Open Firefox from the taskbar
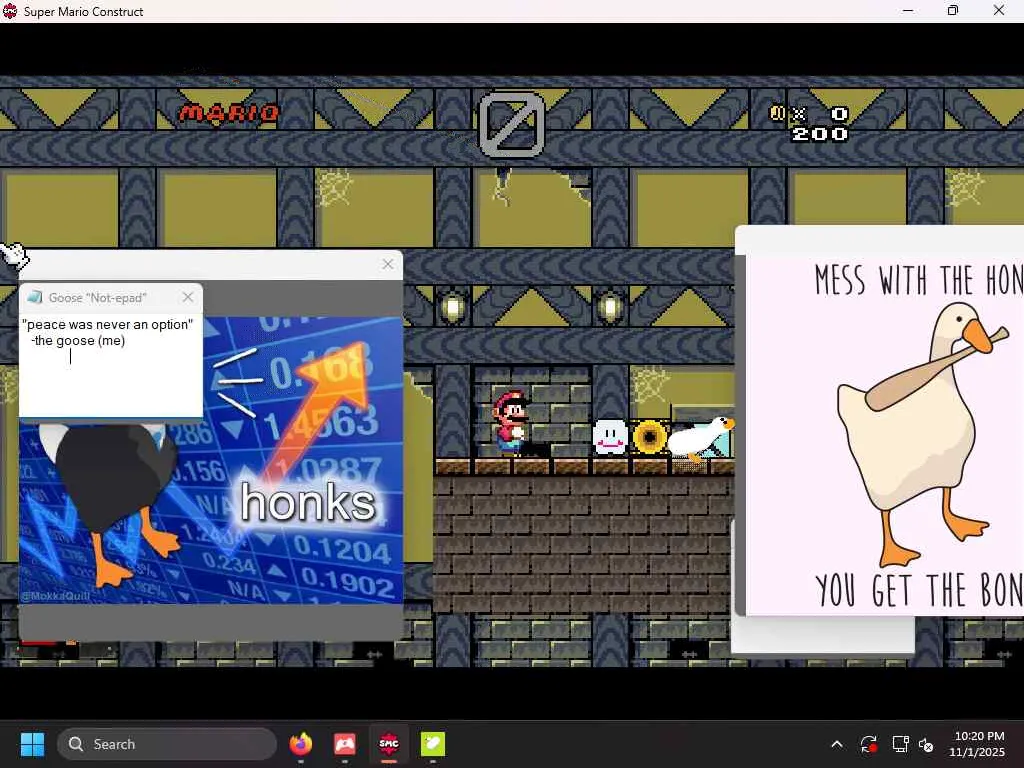This screenshot has height=768, width=1024. tap(300, 744)
